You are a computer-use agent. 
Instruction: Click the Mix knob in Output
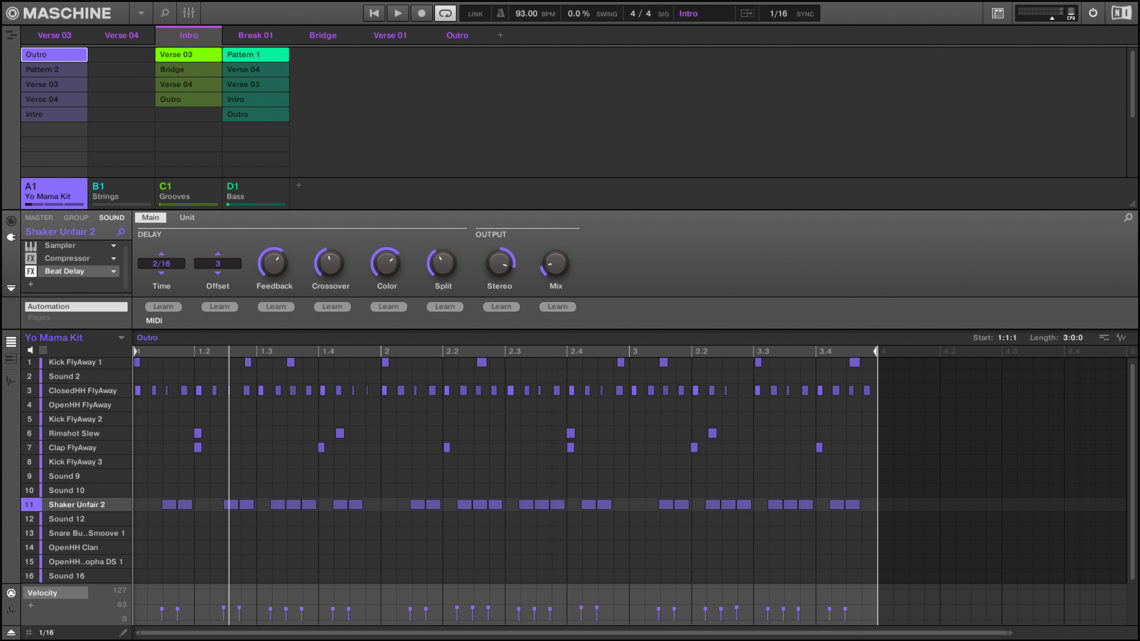pos(555,264)
